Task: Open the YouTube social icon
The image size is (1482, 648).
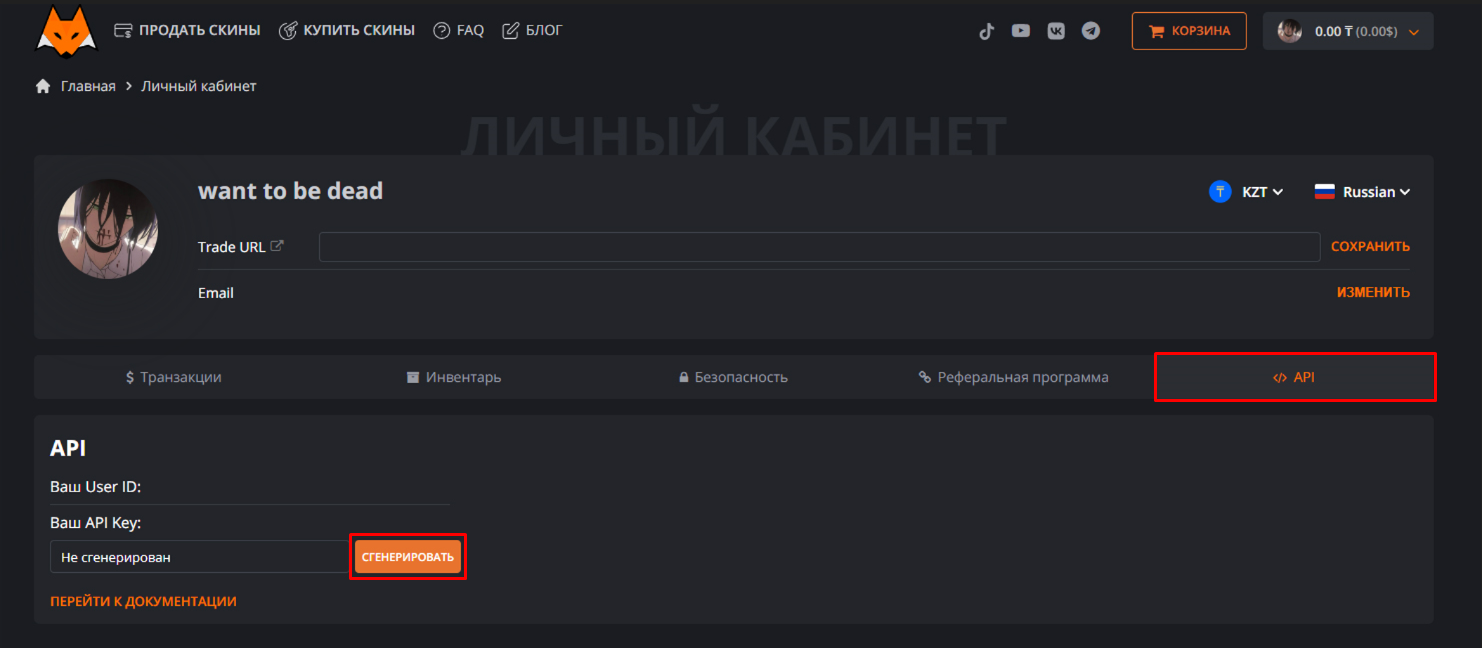Action: (x=1020, y=31)
